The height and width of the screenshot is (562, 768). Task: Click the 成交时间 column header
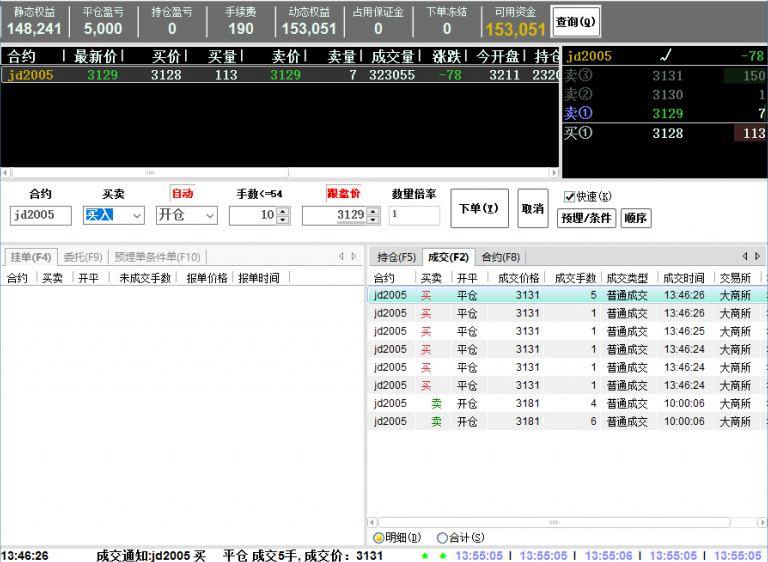click(684, 278)
